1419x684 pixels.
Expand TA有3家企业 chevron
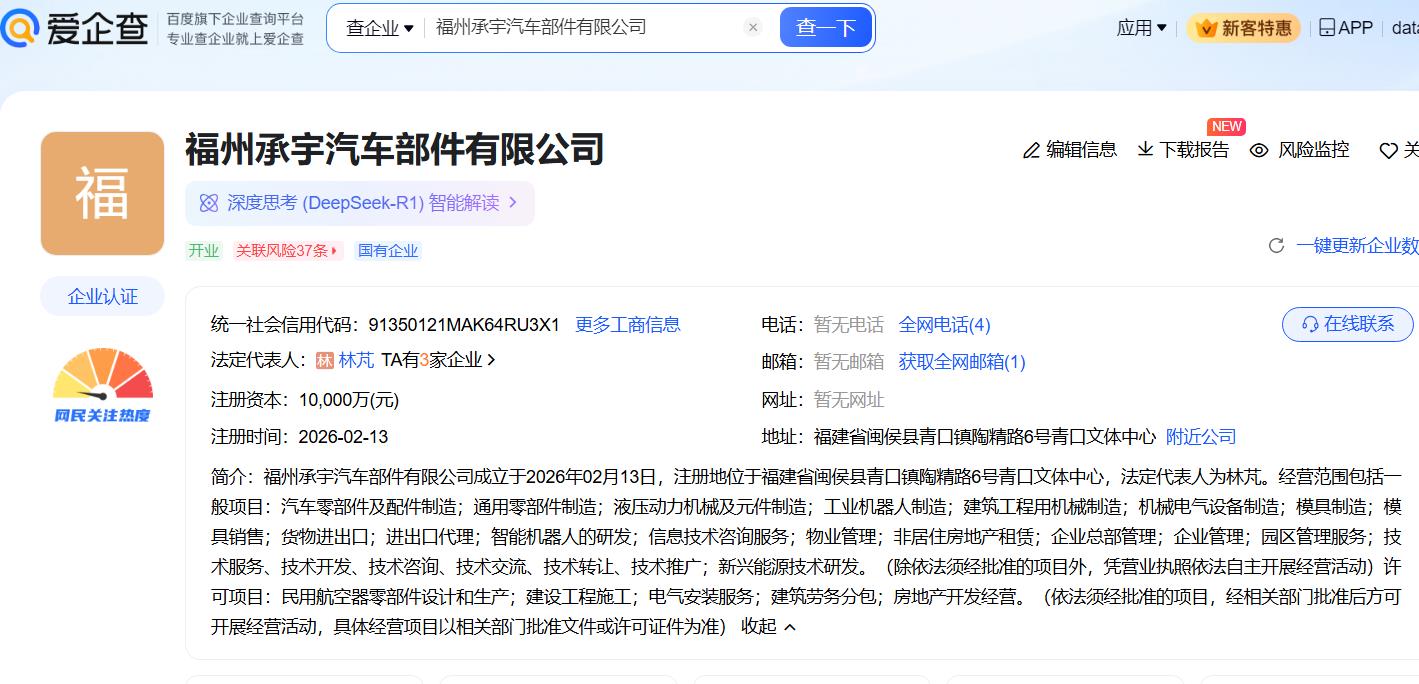click(x=491, y=360)
